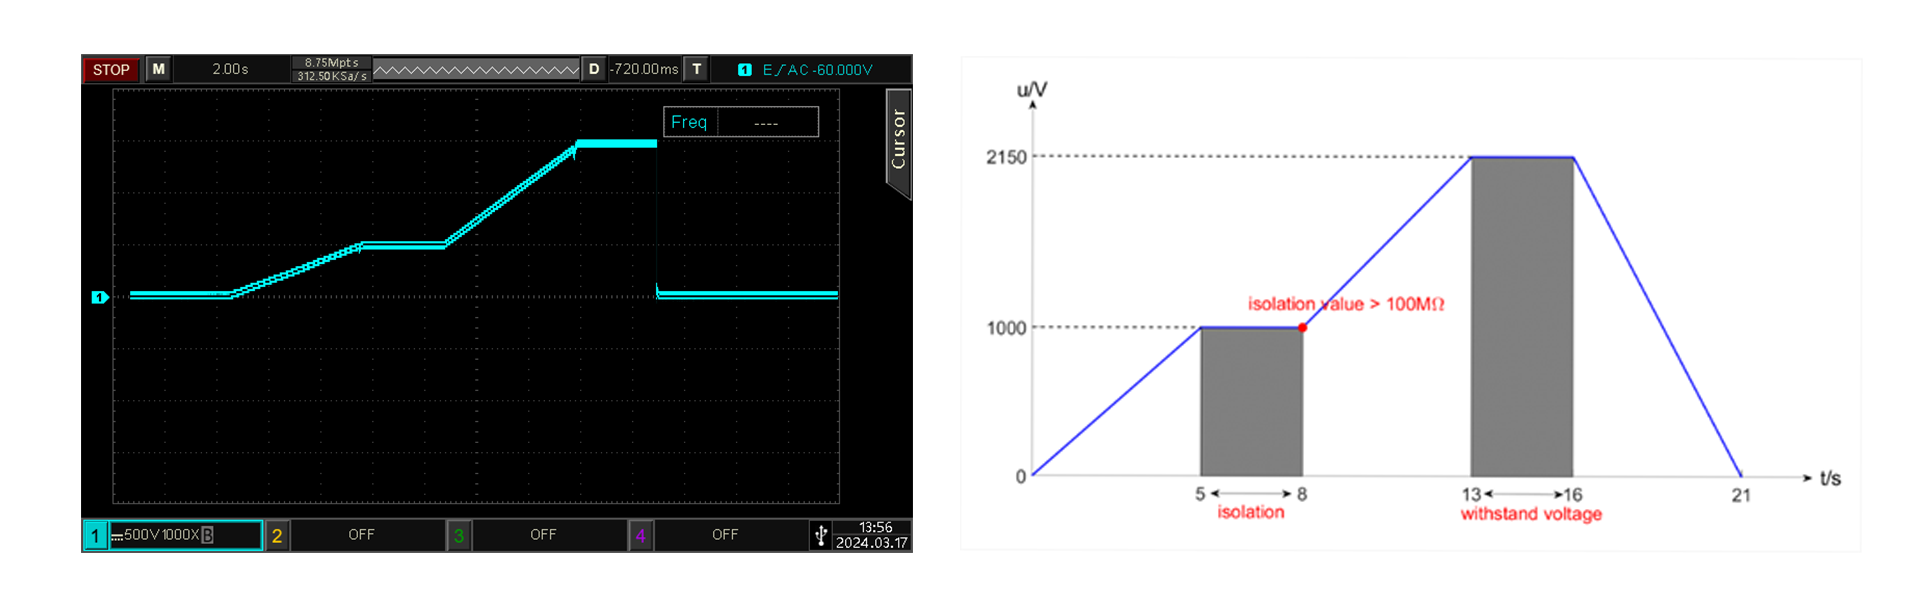Image resolution: width=1920 pixels, height=608 pixels.
Task: Click the D delay icon
Action: click(x=594, y=69)
